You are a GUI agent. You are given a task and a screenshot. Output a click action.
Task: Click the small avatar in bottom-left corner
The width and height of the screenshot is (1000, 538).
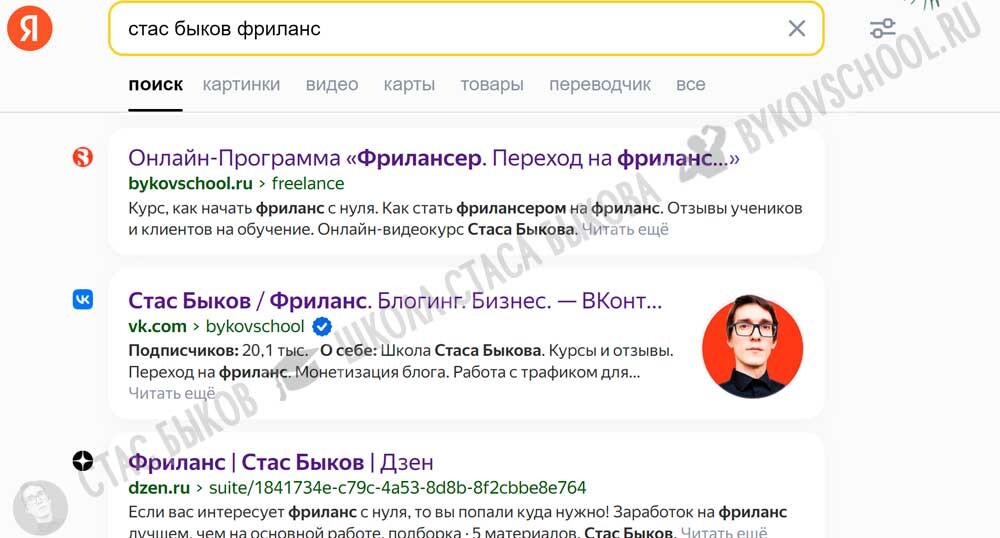pyautogui.click(x=39, y=507)
